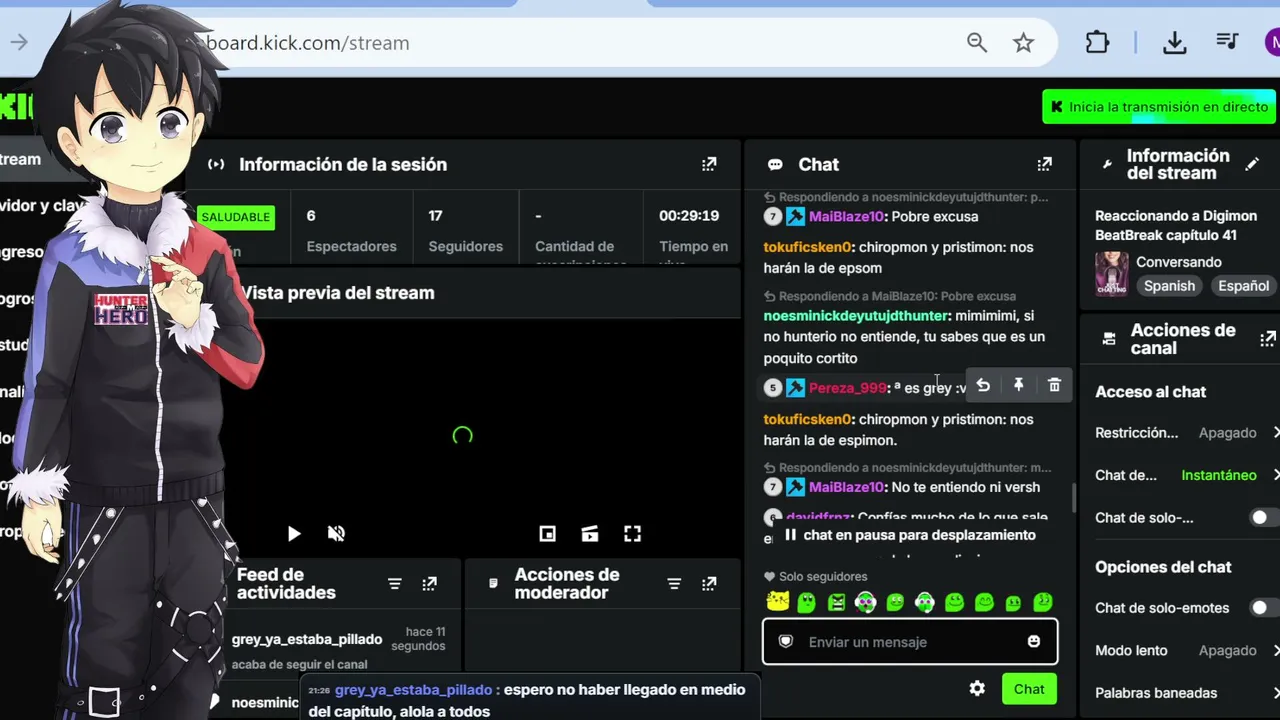Screen dimensions: 1280x720
Task: Click the chat panel scrollbar
Action: point(1073,497)
